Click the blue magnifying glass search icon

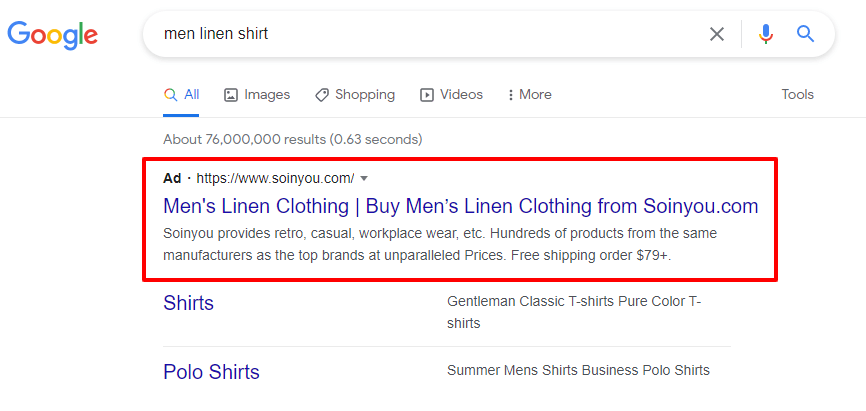point(805,34)
